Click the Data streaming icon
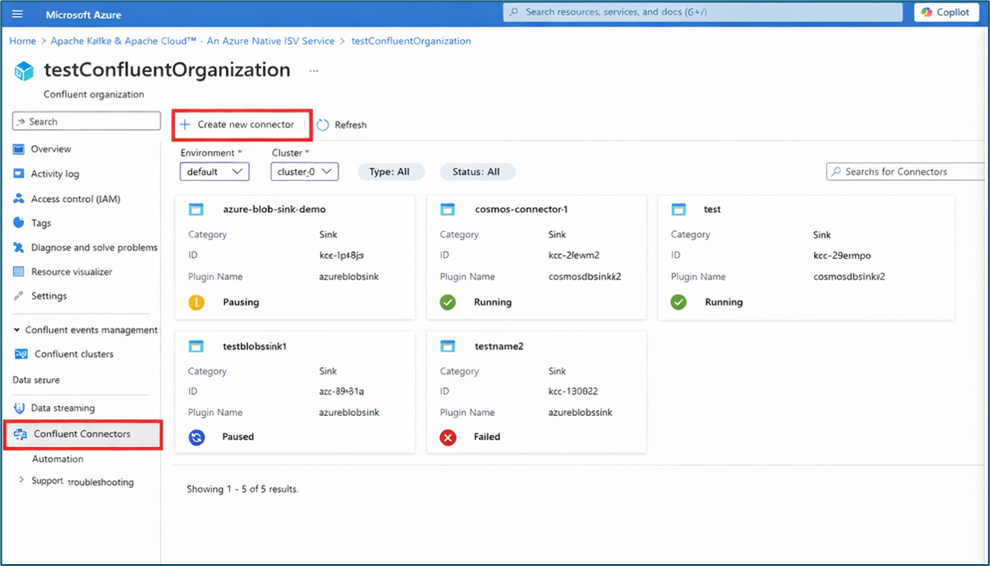Image resolution: width=990 pixels, height=566 pixels. tap(19, 408)
